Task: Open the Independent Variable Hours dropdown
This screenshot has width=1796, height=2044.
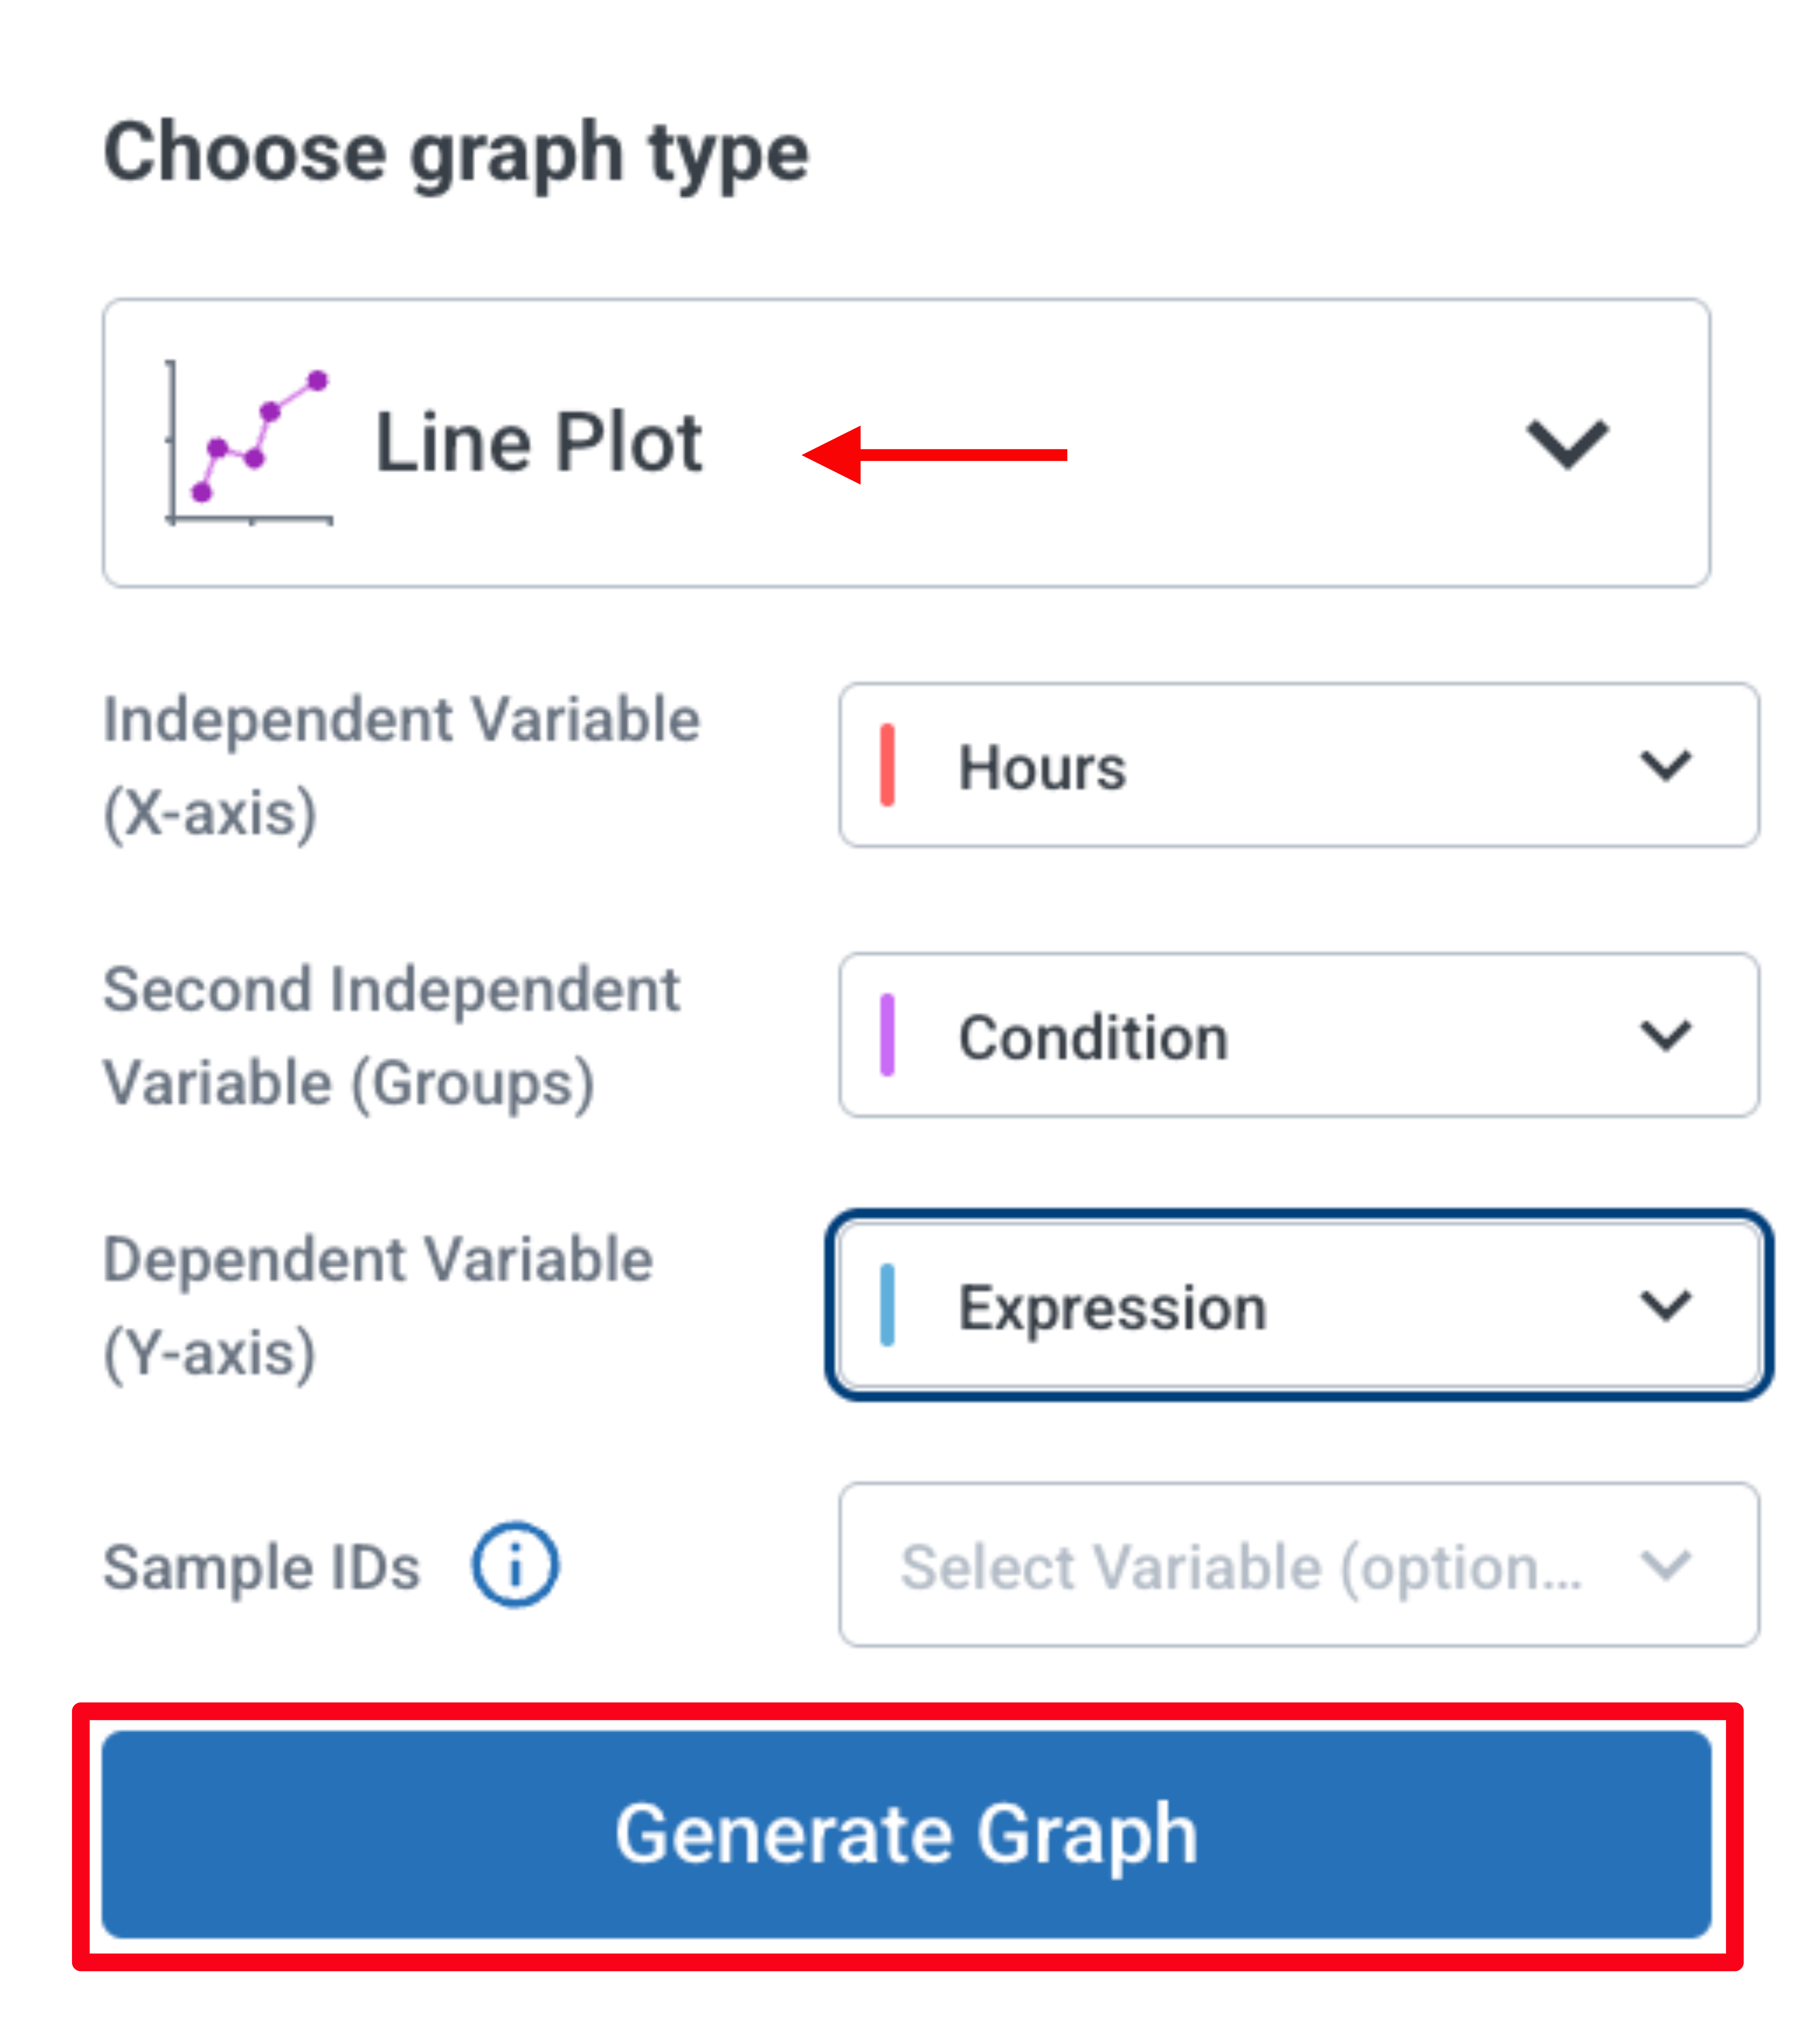Action: click(x=1299, y=765)
